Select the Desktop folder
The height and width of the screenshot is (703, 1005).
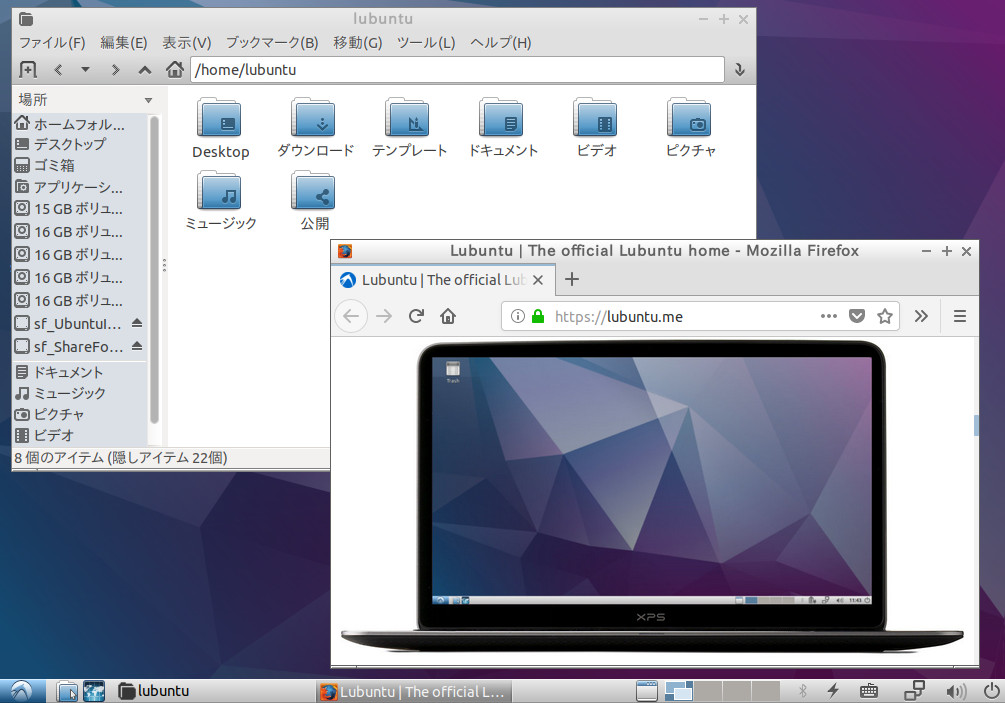pyautogui.click(x=220, y=128)
